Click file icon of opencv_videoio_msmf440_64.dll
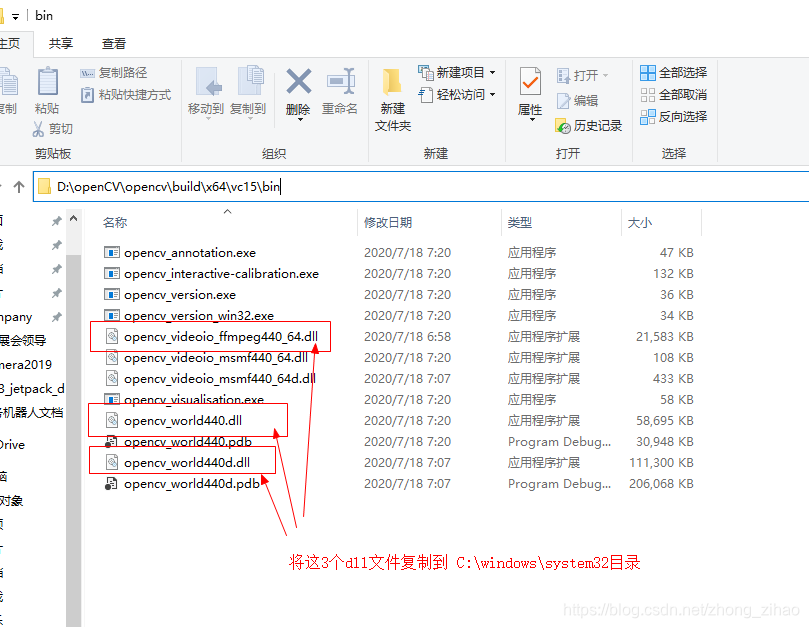The width and height of the screenshot is (809, 628). pos(112,358)
